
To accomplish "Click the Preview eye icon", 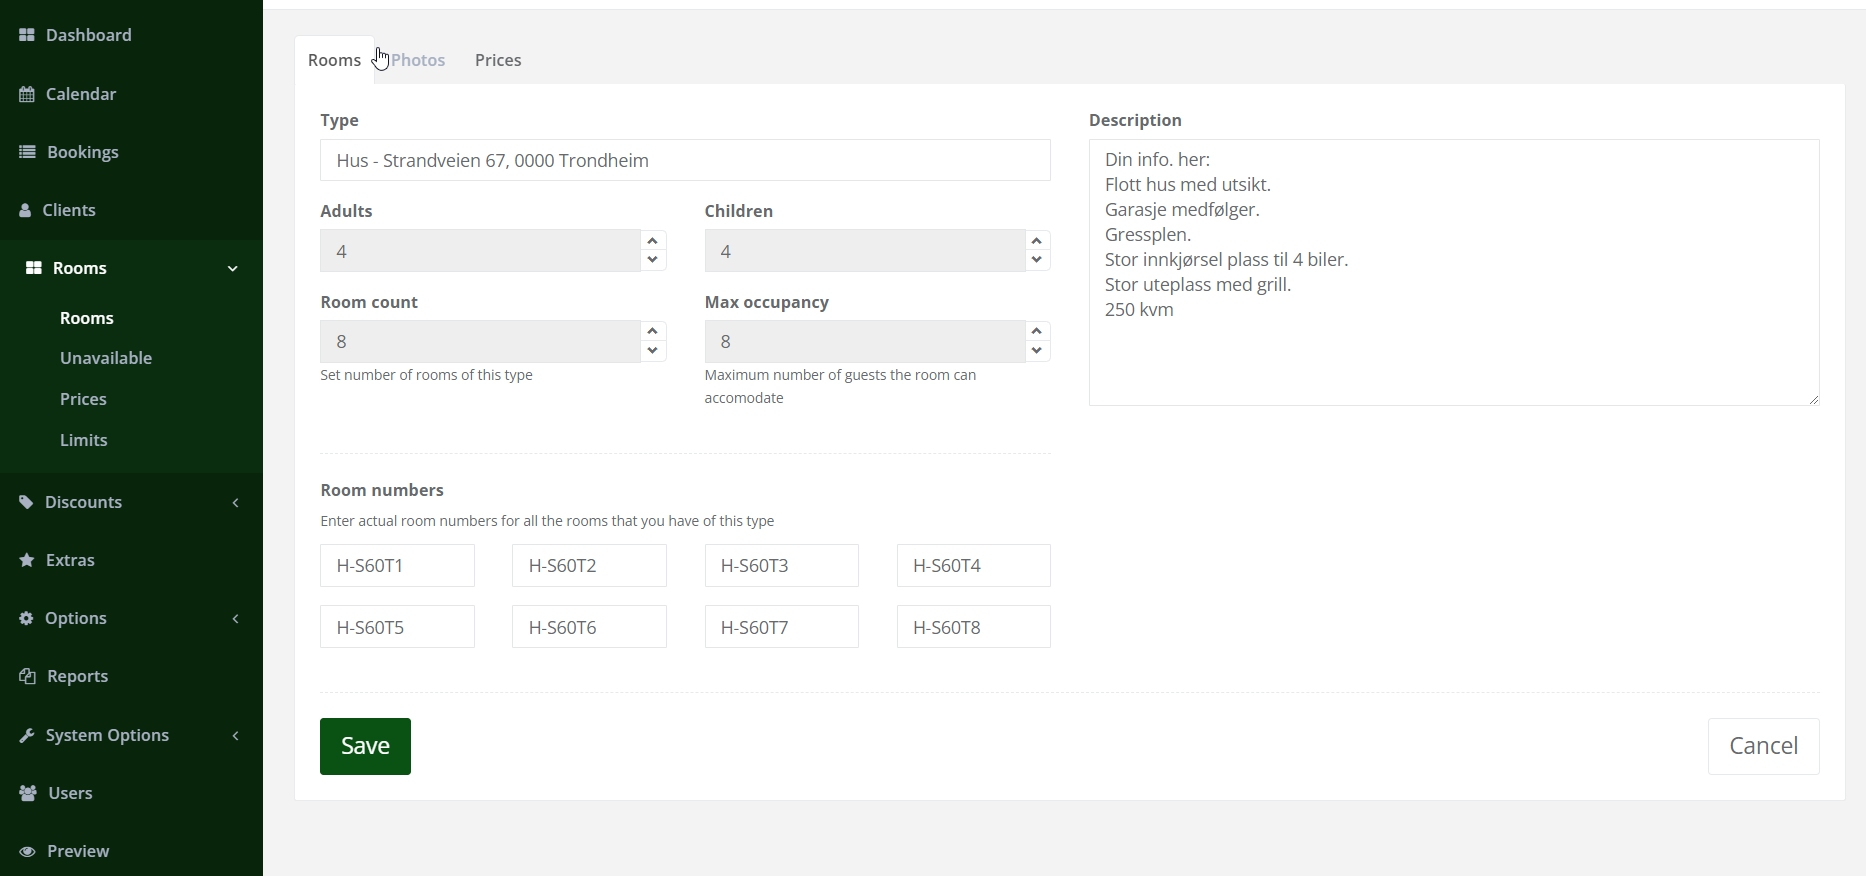I will tap(28, 852).
